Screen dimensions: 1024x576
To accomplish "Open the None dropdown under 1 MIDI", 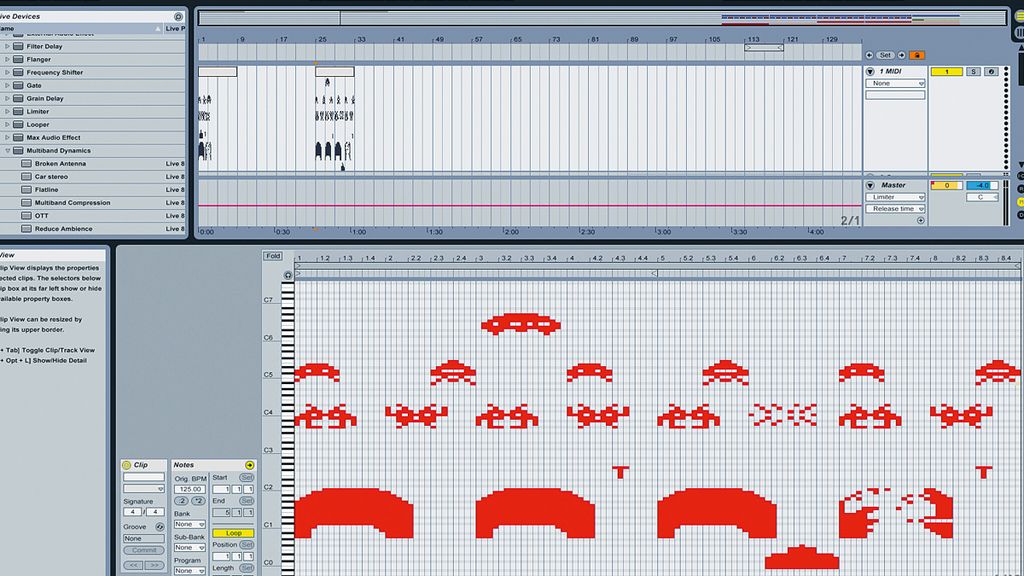I will [x=895, y=84].
